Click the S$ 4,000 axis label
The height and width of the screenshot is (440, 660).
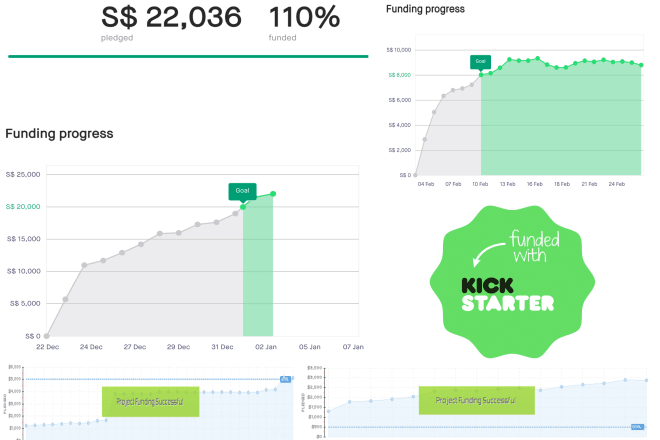(x=399, y=125)
